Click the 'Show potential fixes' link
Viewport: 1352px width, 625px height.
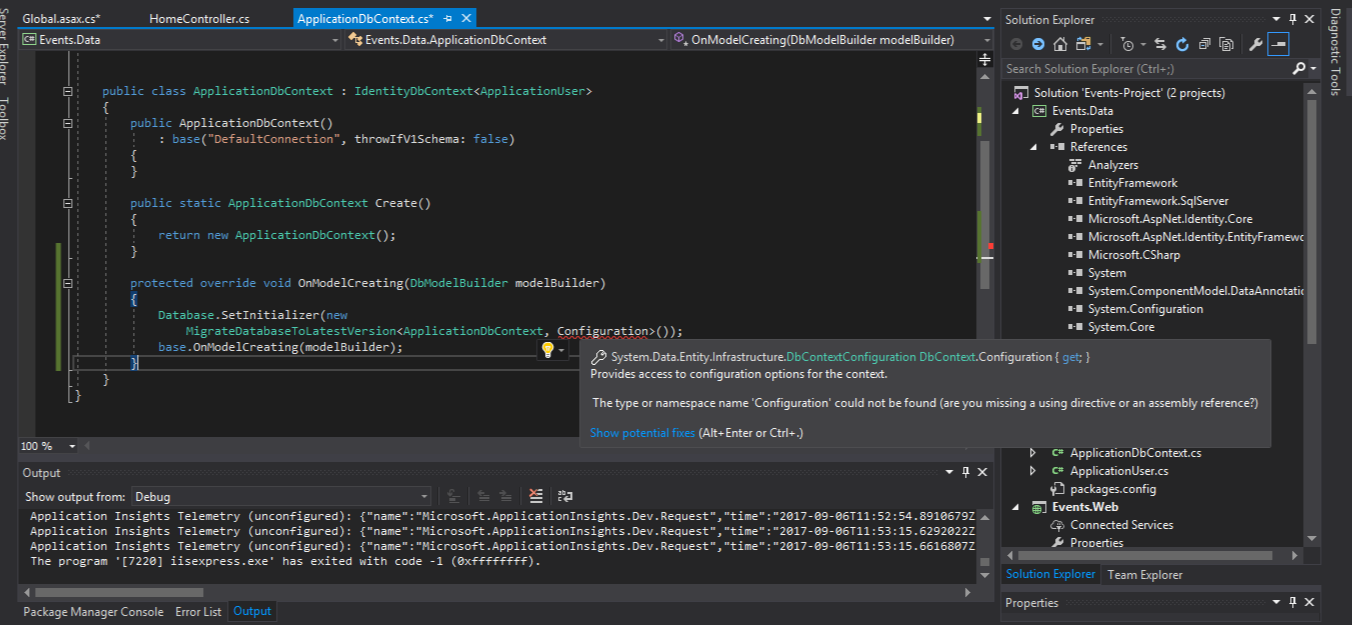pos(642,433)
